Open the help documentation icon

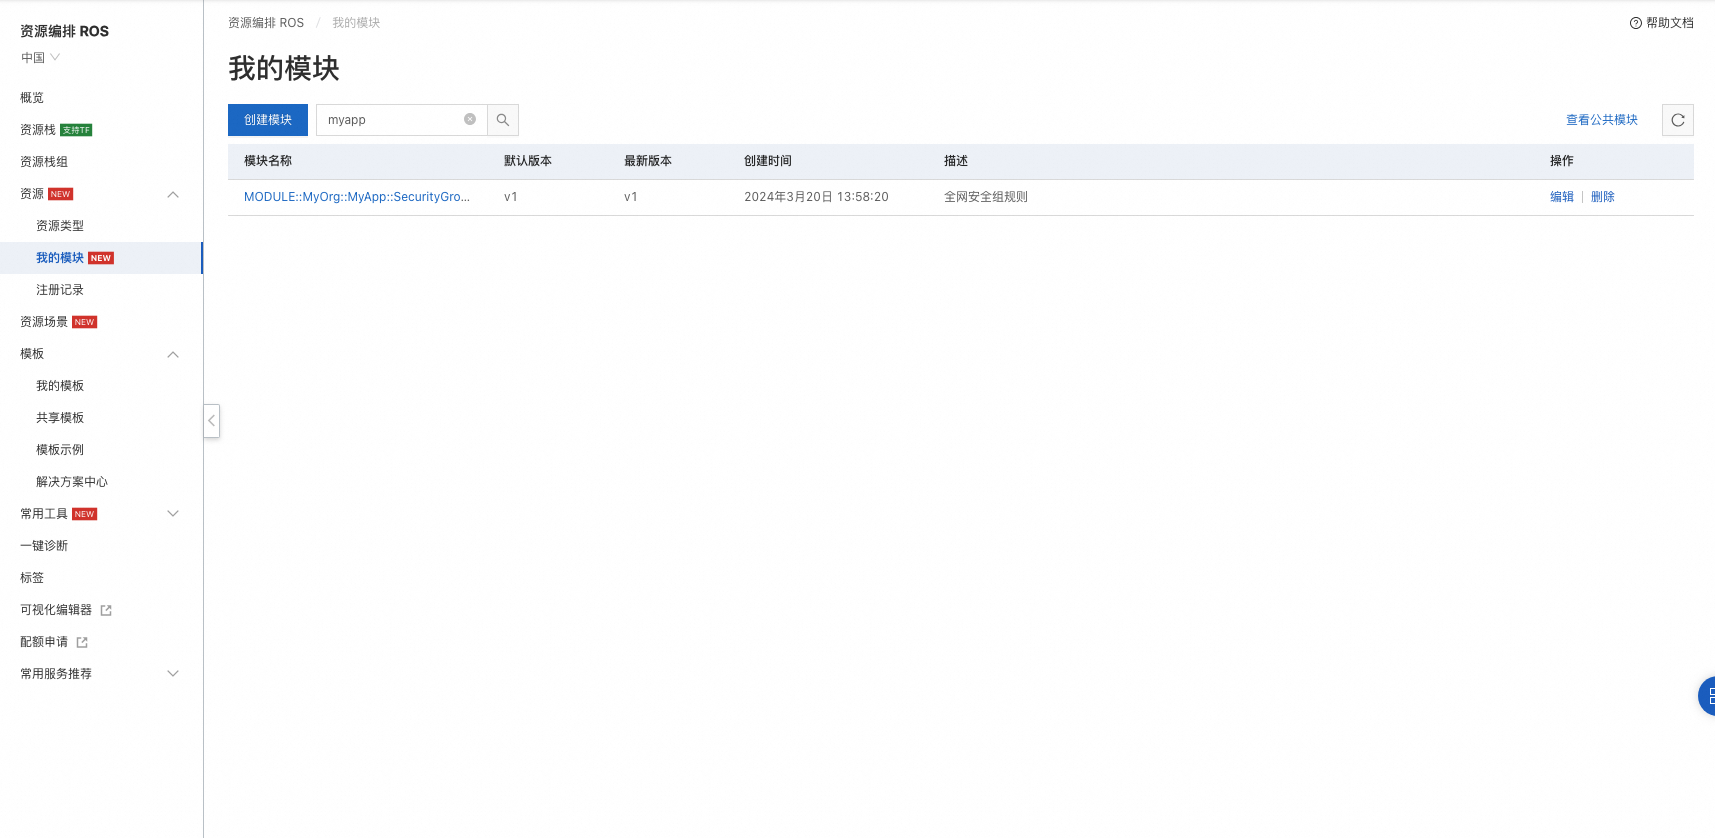pos(1636,23)
